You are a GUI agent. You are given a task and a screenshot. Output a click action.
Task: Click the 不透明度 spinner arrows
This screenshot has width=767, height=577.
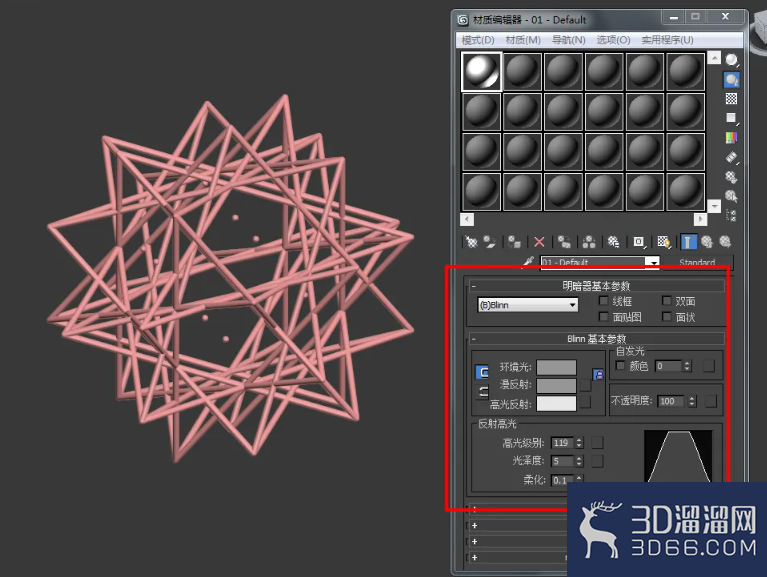click(692, 401)
